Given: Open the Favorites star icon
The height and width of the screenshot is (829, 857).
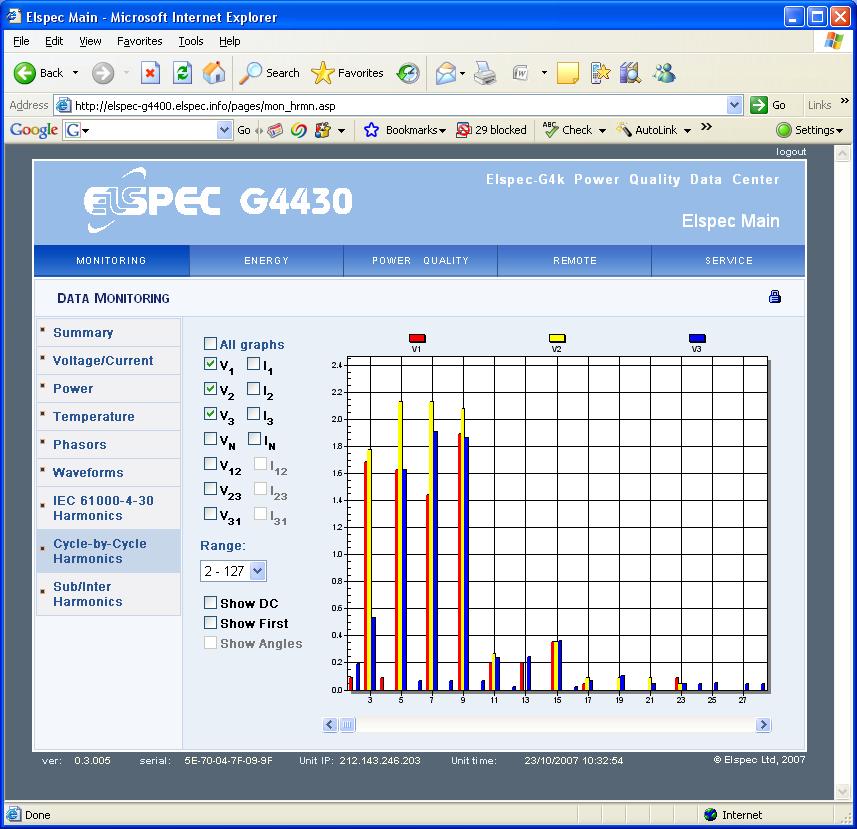Looking at the screenshot, I should point(322,73).
